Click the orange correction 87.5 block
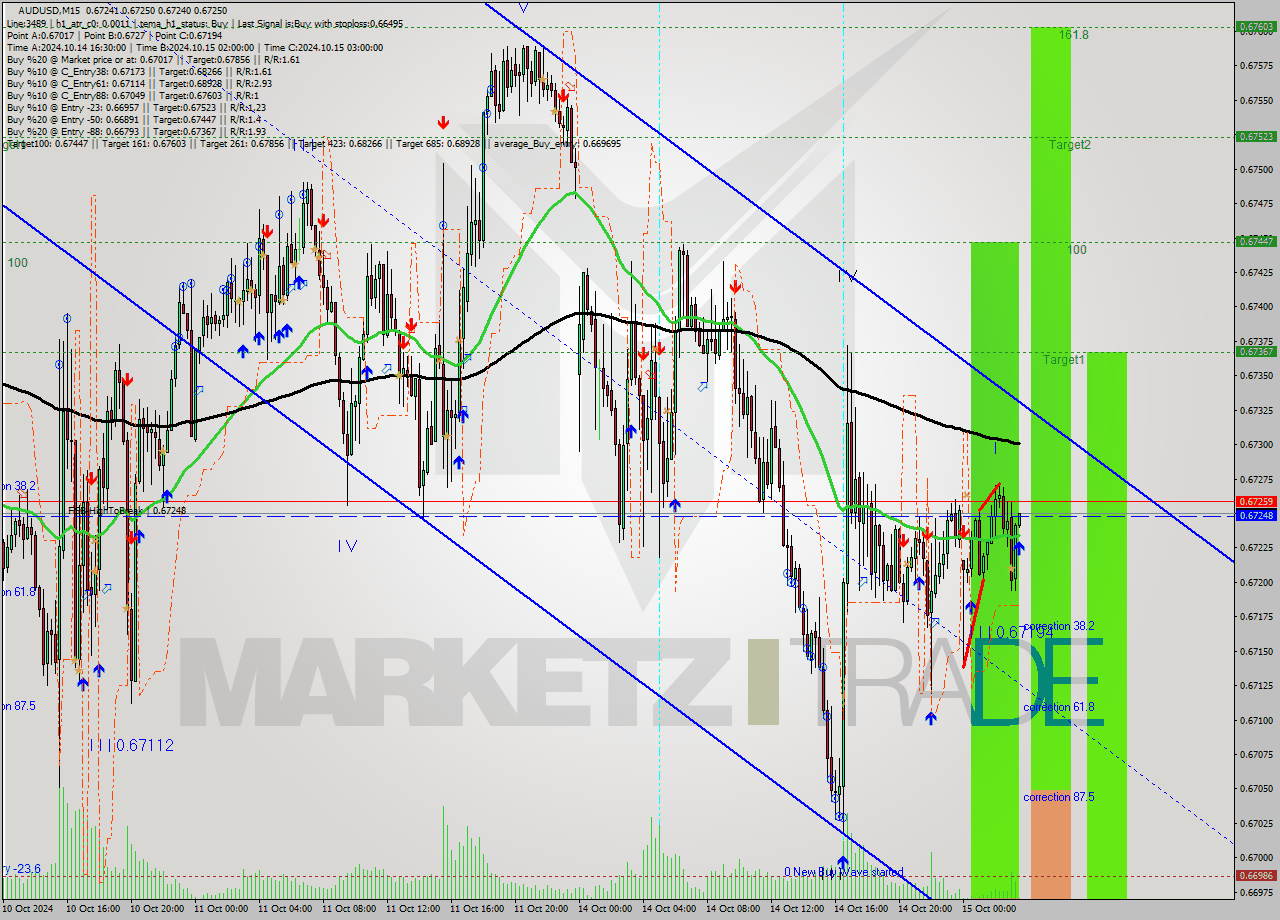Screen dimensions: 1280x920 [x=1050, y=842]
